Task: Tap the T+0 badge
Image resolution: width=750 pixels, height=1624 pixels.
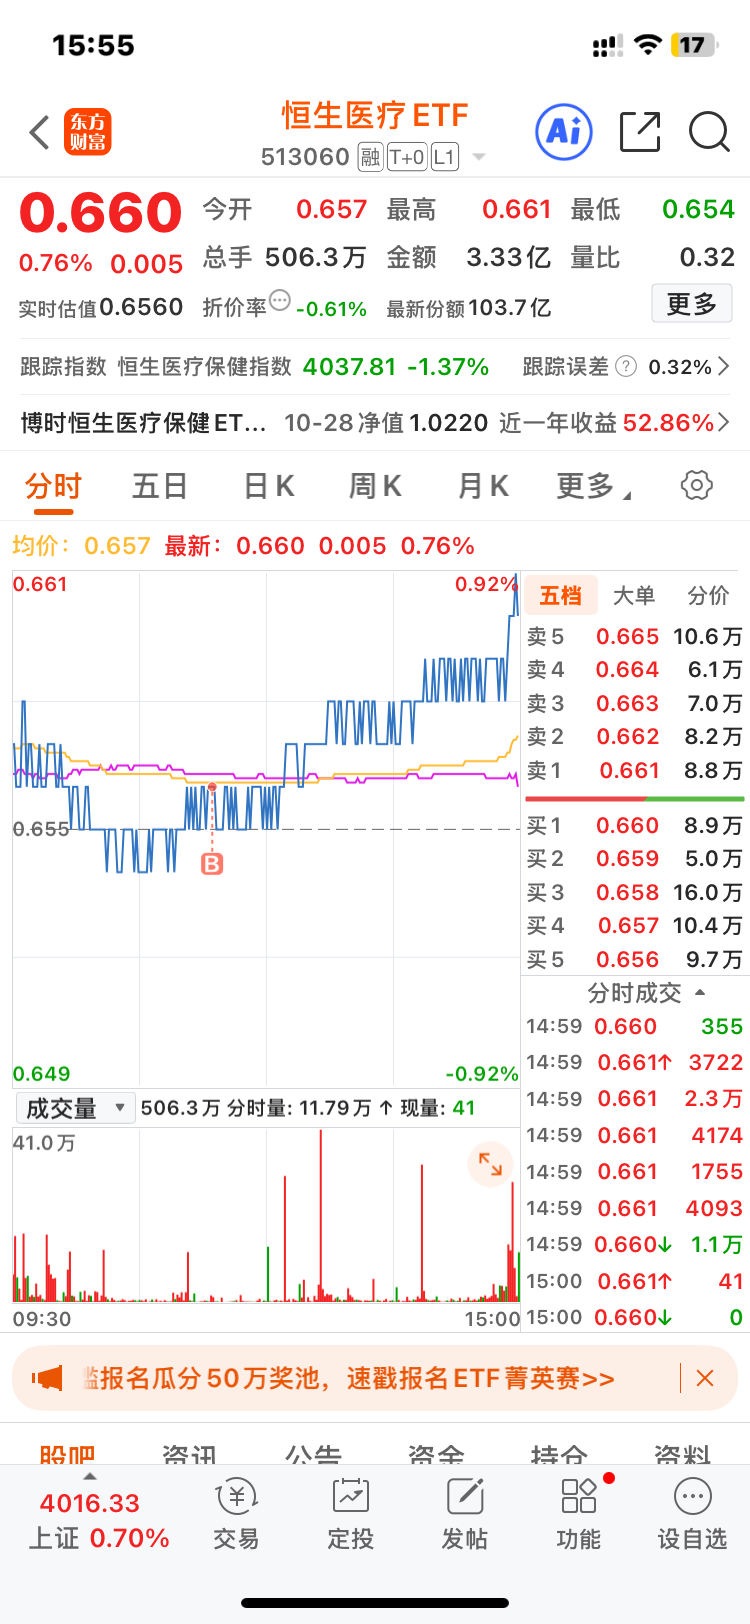Action: click(407, 157)
